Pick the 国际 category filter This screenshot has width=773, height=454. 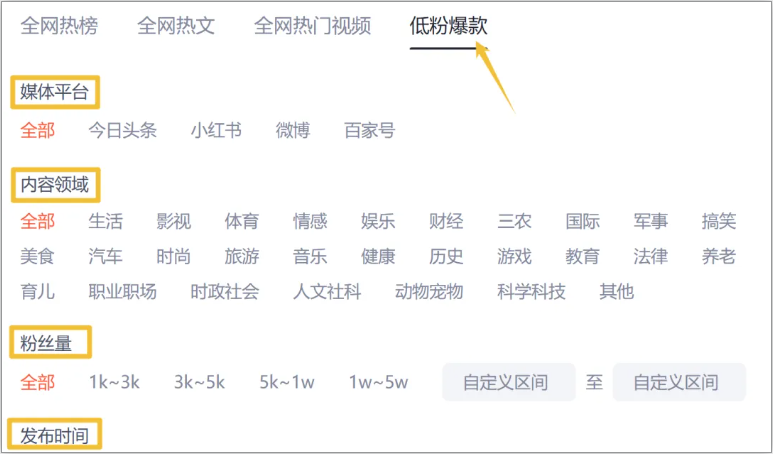click(583, 221)
